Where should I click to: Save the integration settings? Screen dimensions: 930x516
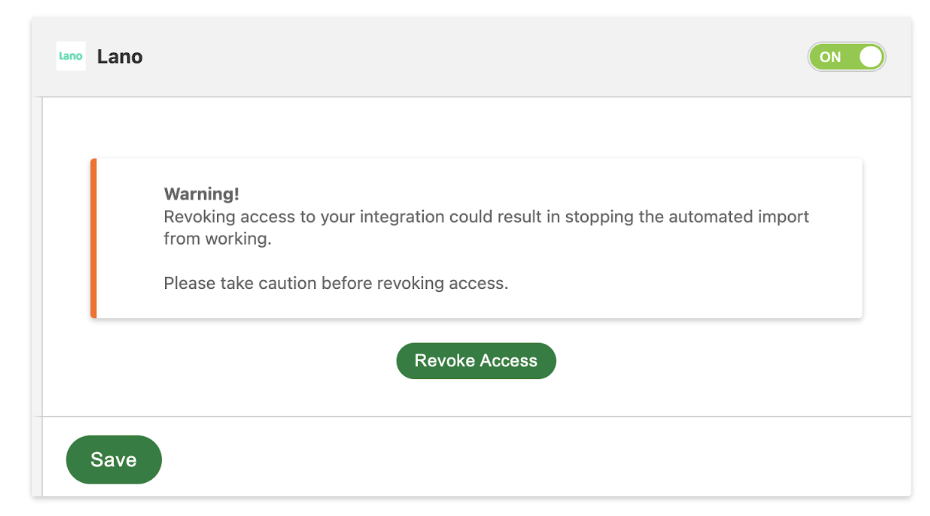[x=113, y=460]
